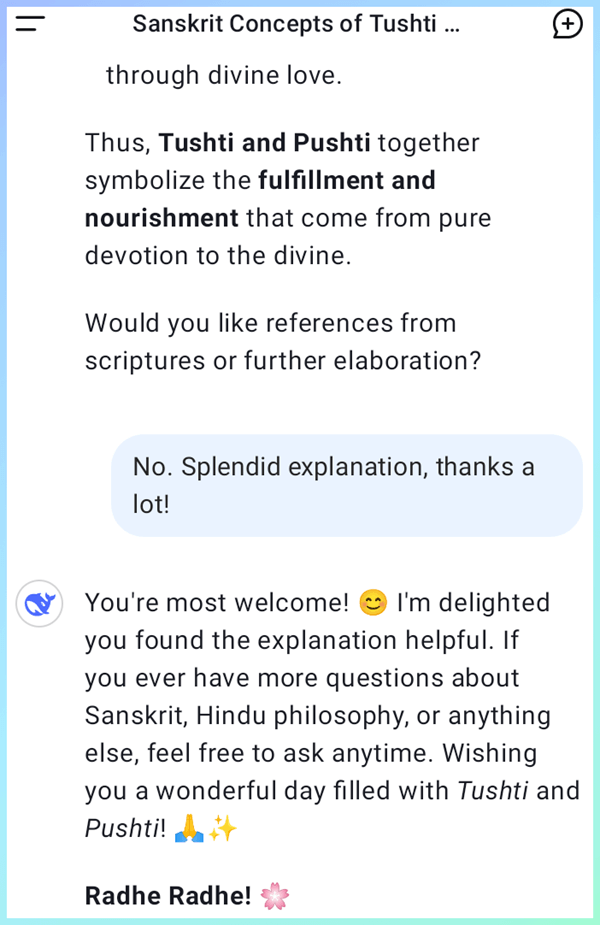Tap the 'through divine love.' line

tap(224, 75)
